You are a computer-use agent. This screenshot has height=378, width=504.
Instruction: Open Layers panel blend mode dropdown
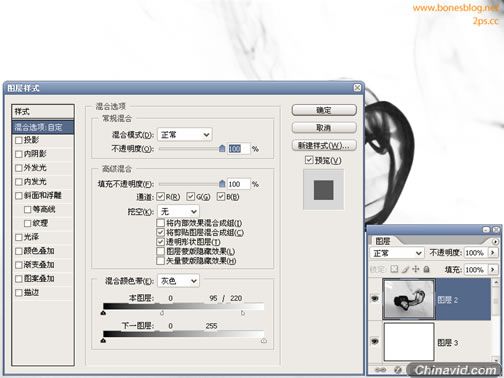point(397,253)
